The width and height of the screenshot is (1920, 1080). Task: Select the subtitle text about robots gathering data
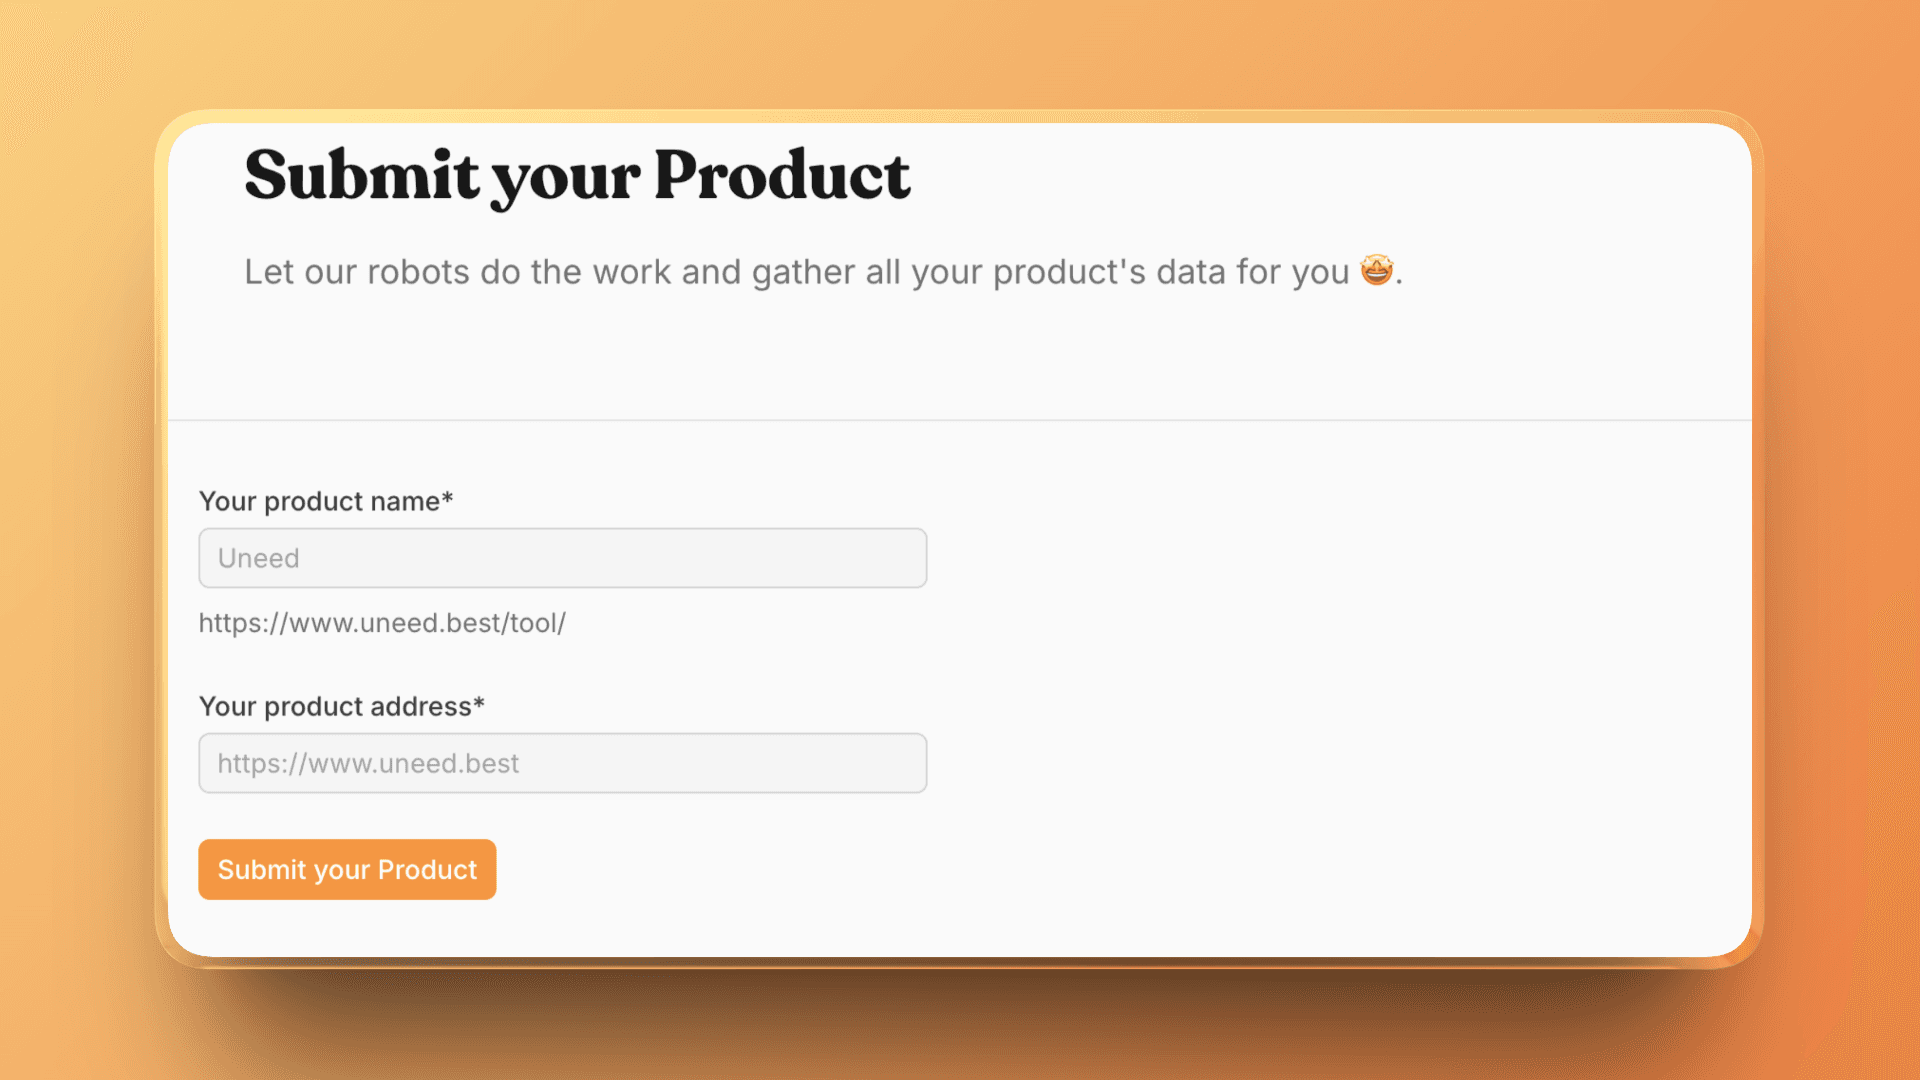tap(822, 271)
